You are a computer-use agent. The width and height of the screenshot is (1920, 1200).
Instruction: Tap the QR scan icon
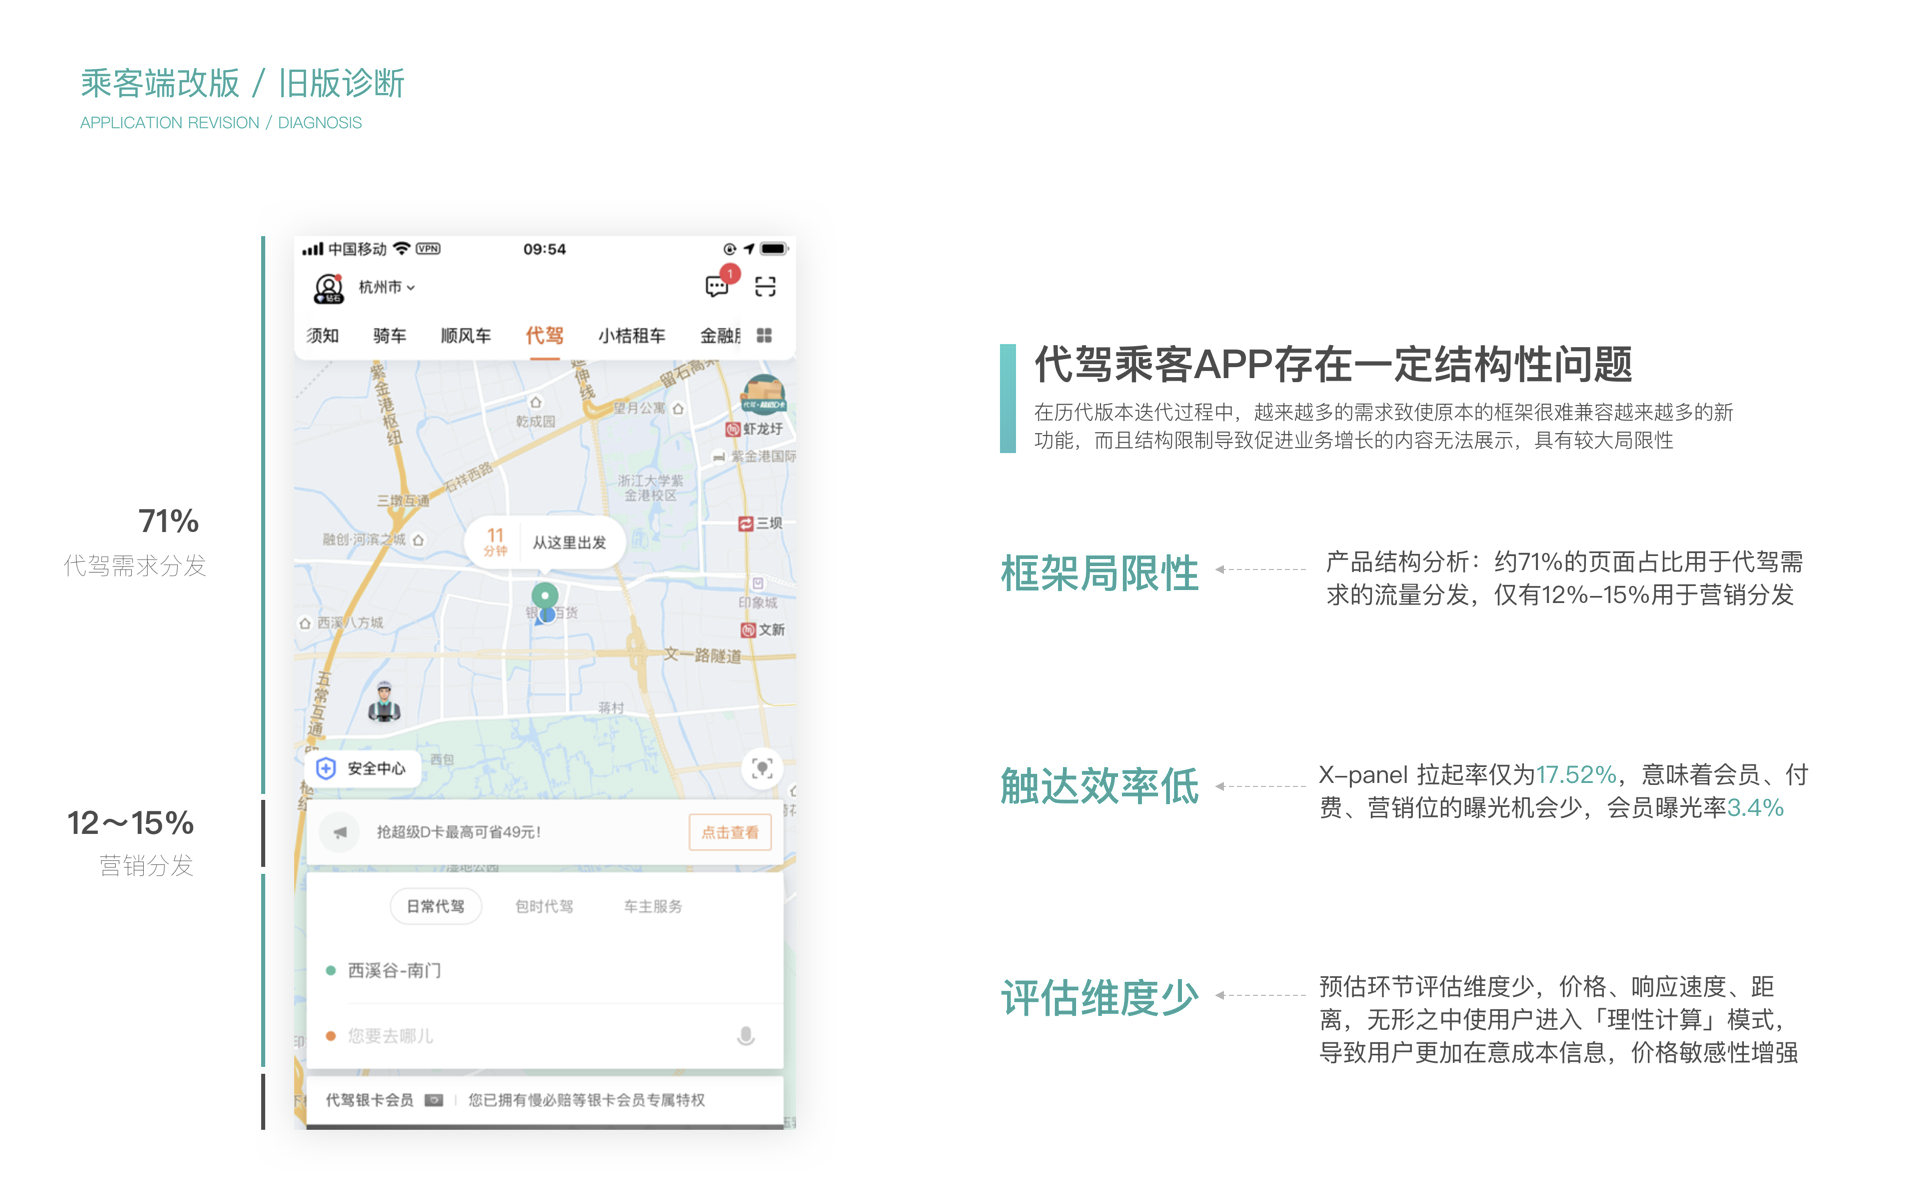pos(765,287)
